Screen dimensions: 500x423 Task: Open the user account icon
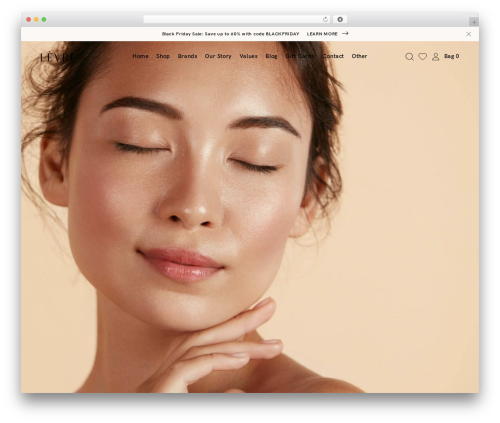coord(436,57)
